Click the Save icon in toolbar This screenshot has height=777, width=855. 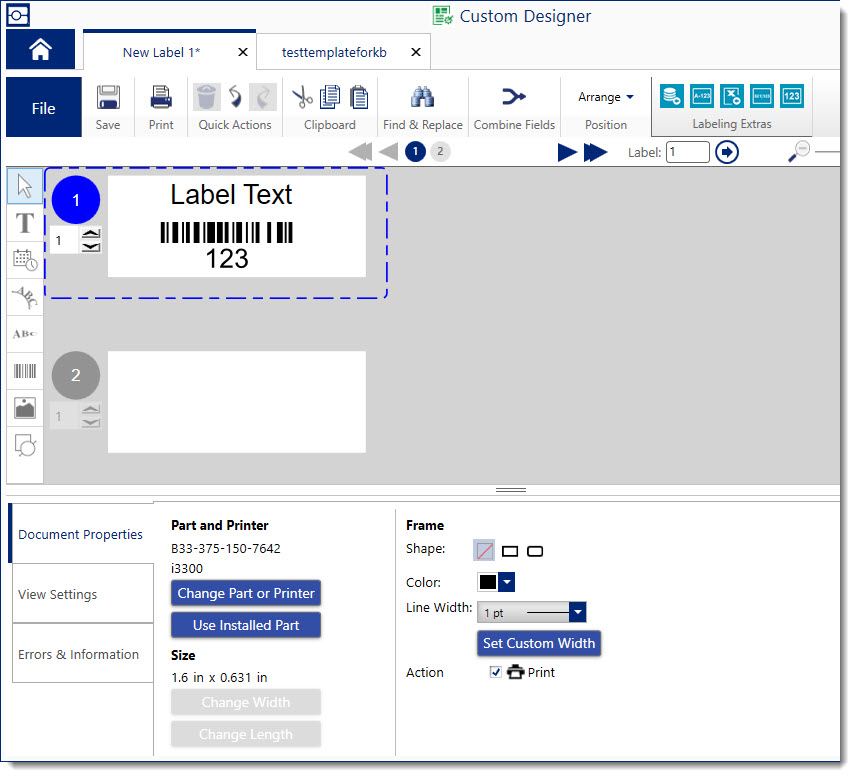pos(108,99)
